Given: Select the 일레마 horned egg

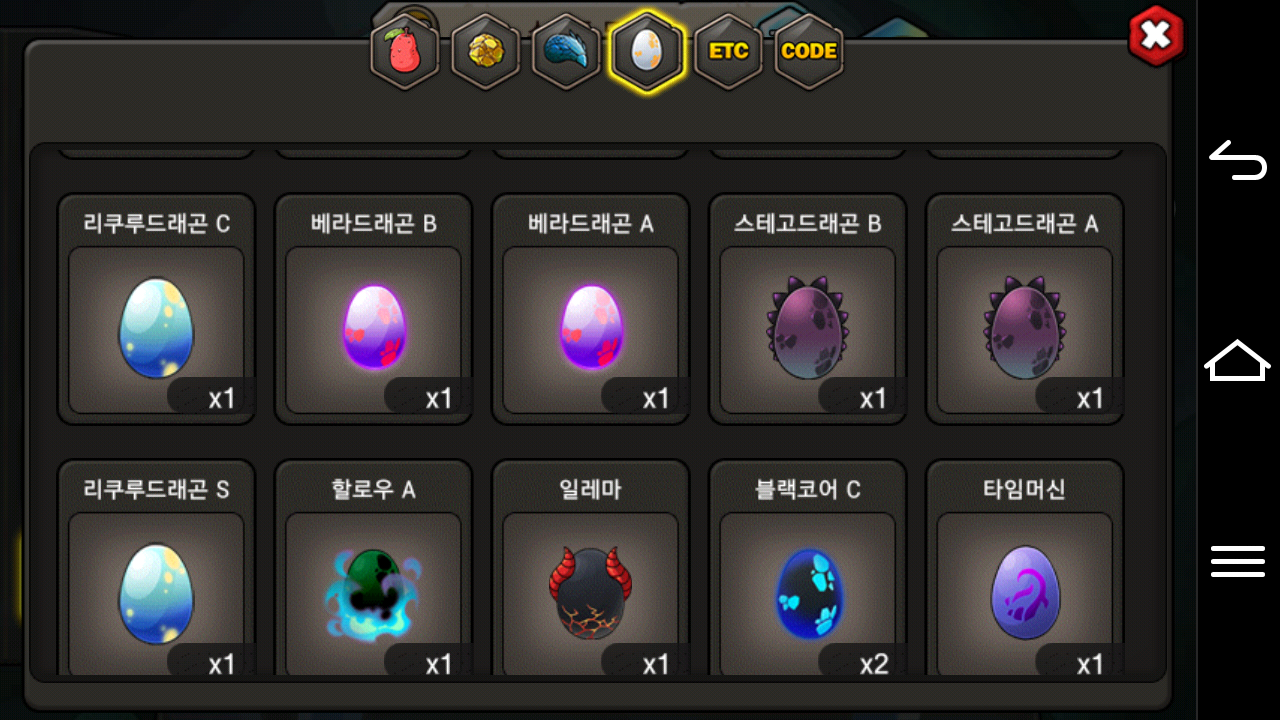Looking at the screenshot, I should tap(590, 568).
